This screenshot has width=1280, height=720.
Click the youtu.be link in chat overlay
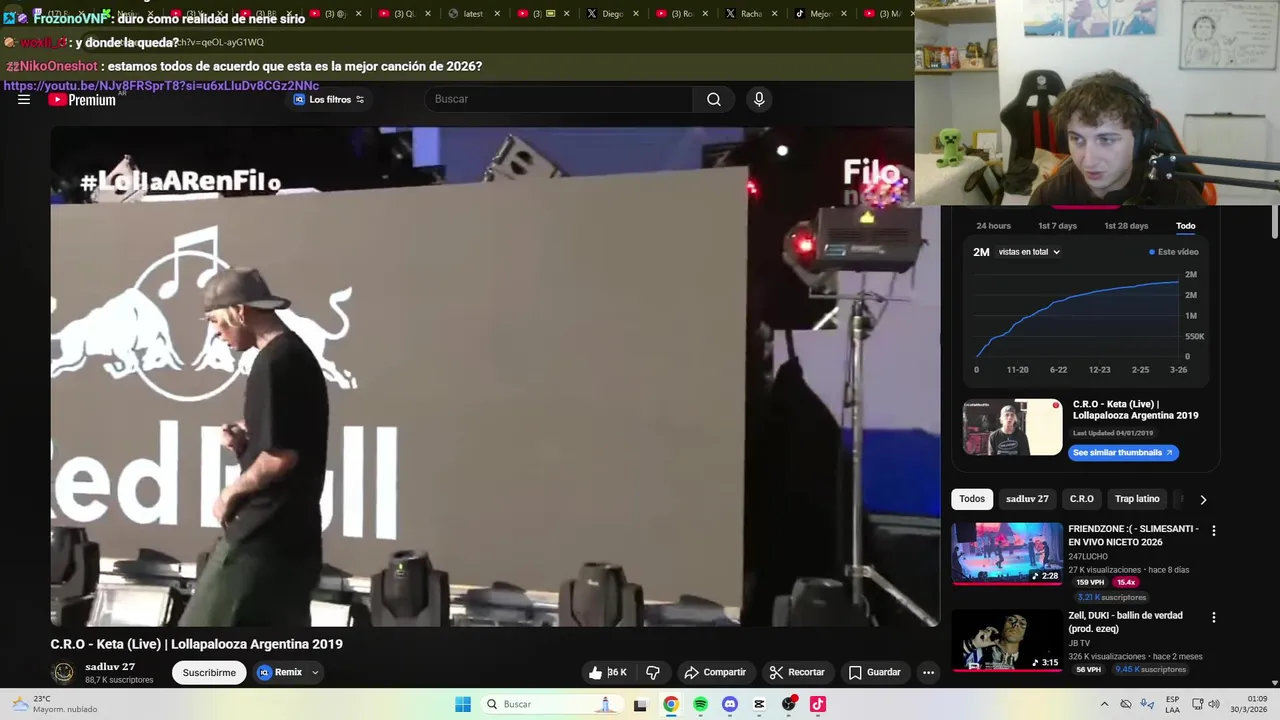[x=161, y=86]
